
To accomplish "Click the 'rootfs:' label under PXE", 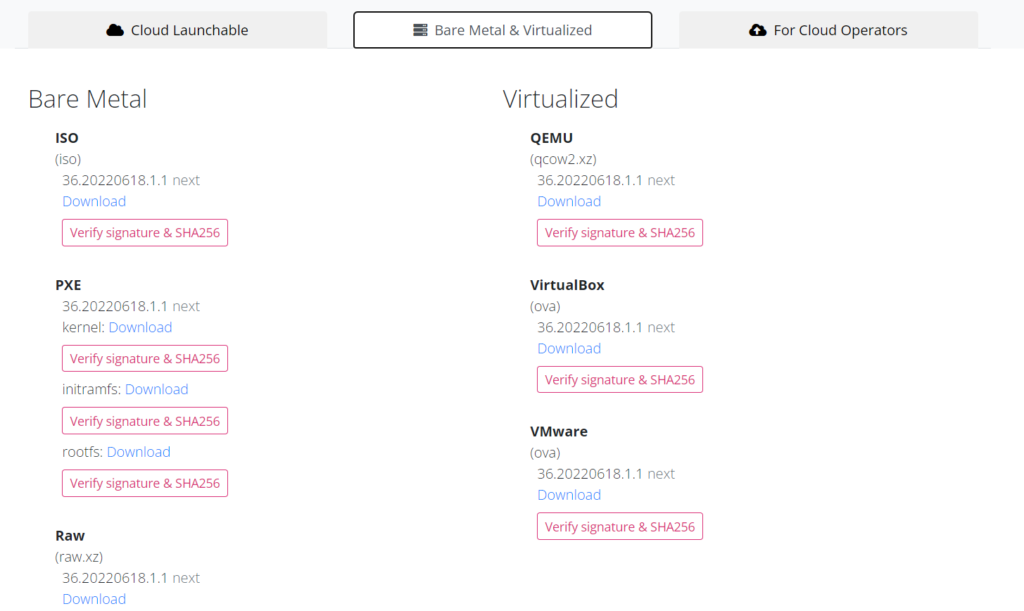I will pos(82,452).
